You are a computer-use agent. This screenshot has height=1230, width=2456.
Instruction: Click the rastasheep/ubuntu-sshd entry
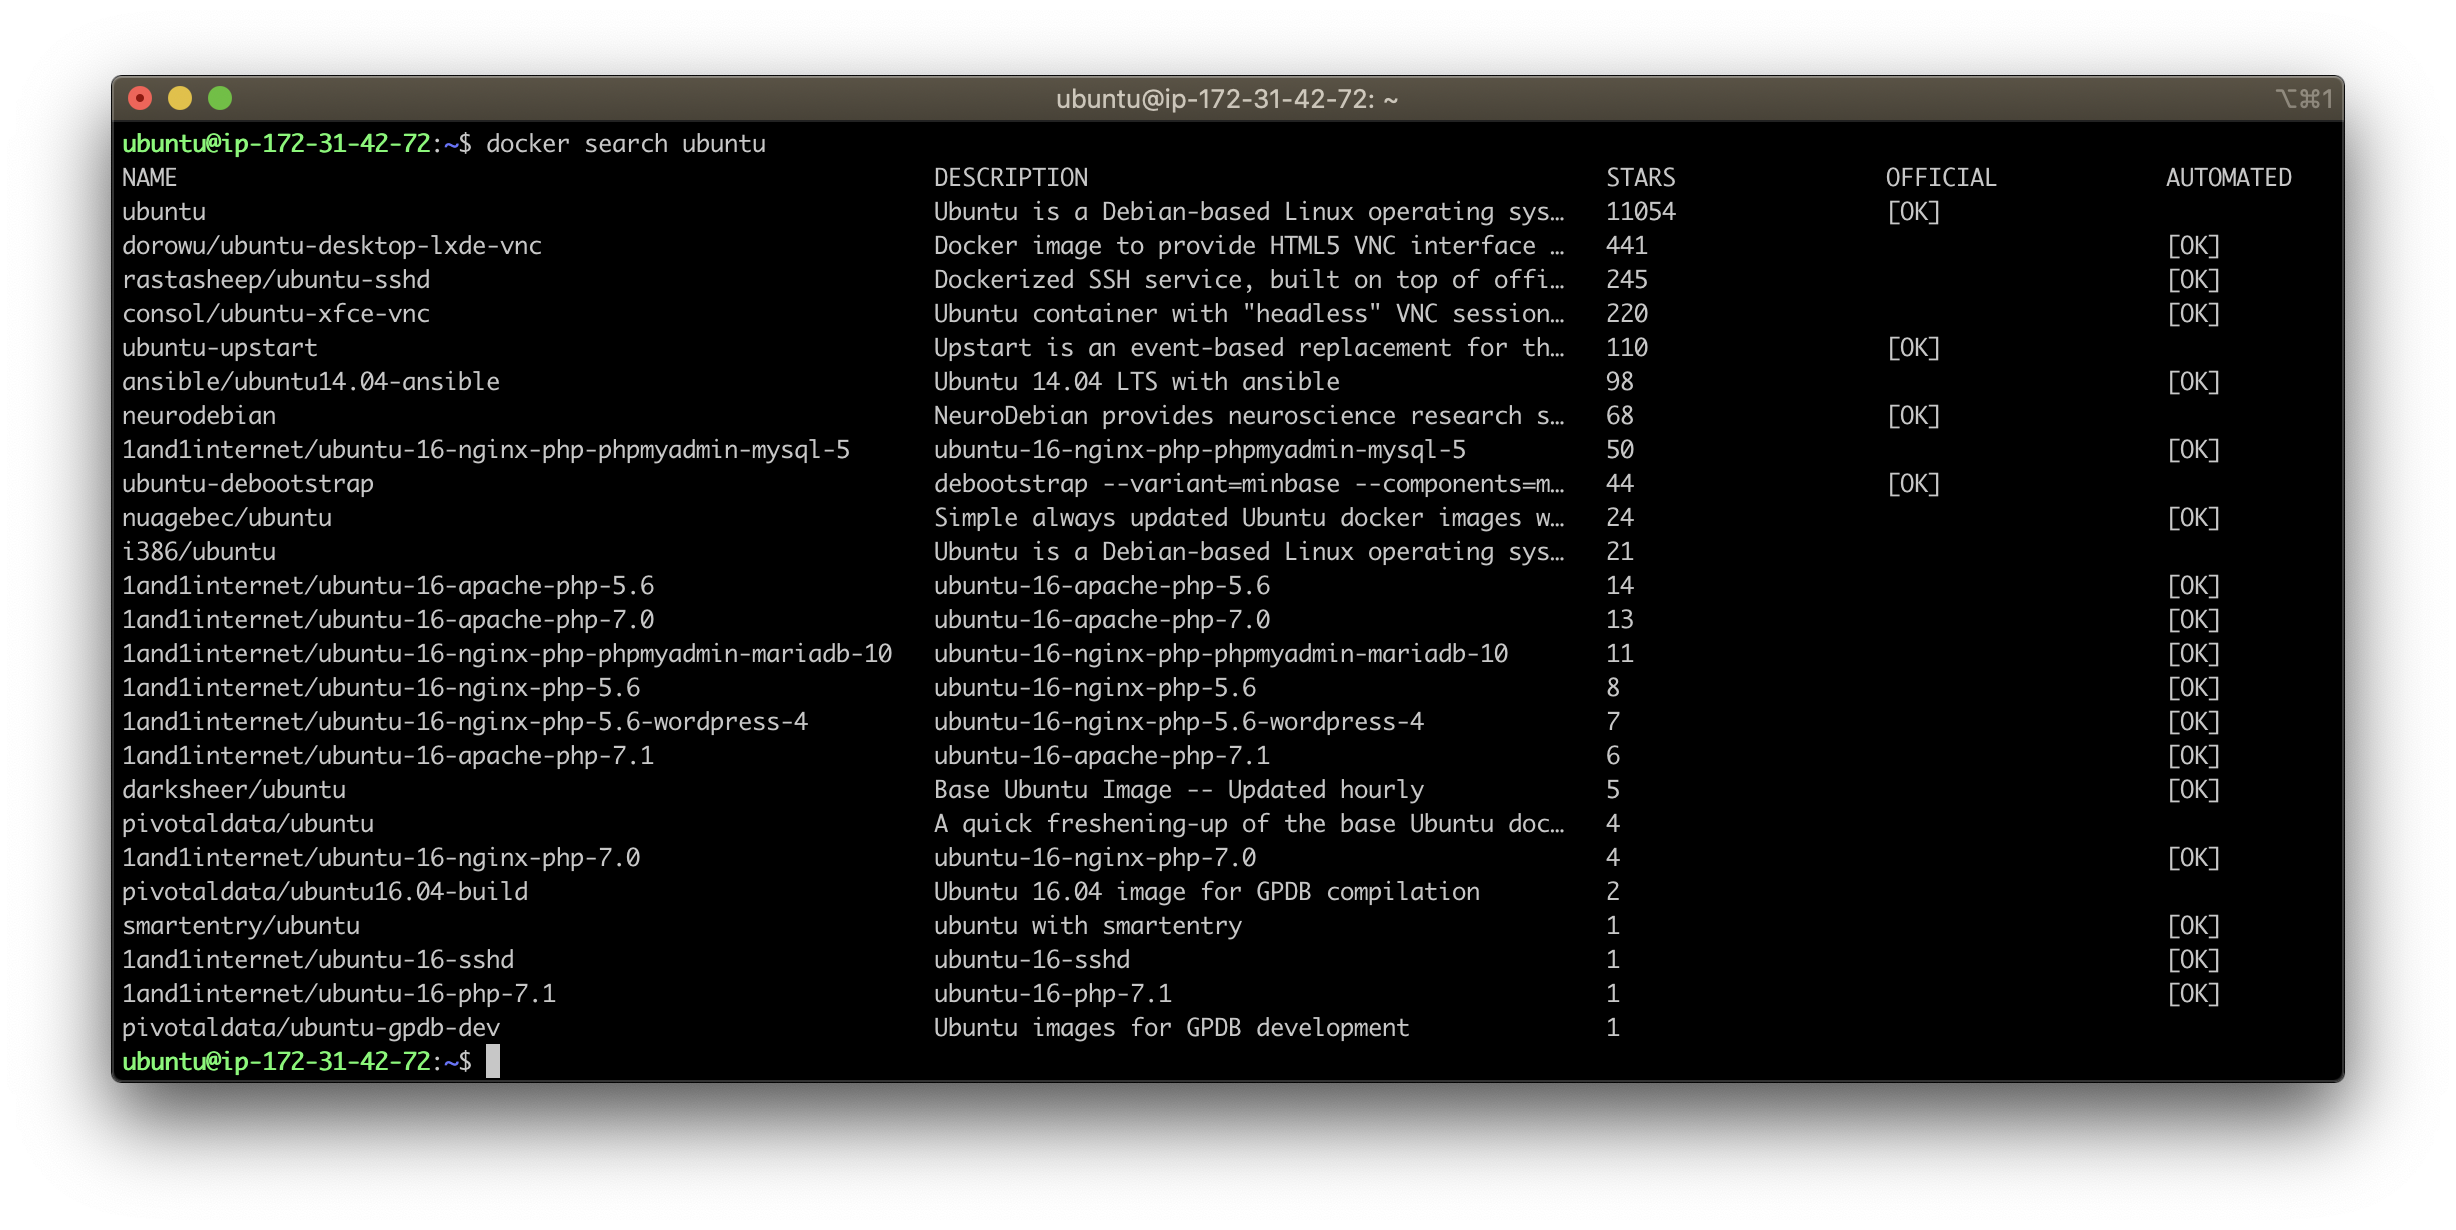(x=276, y=280)
